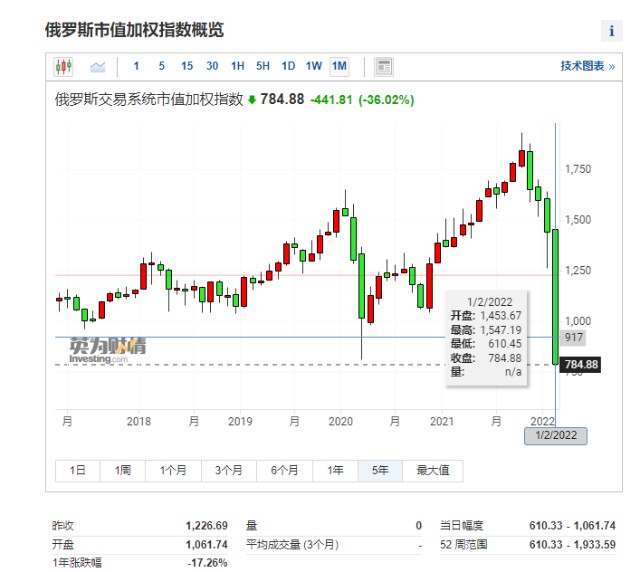Choose the 1H interval
The height and width of the screenshot is (572, 640).
237,67
